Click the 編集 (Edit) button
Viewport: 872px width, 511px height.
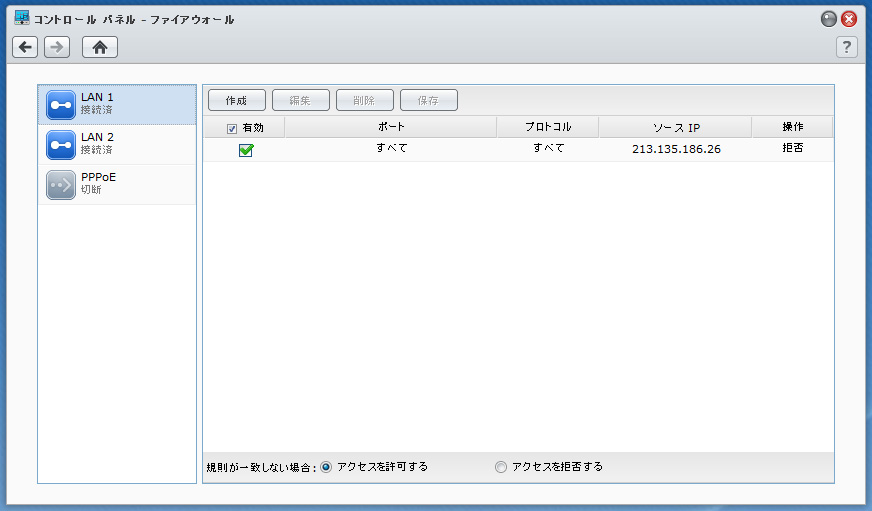coord(301,100)
